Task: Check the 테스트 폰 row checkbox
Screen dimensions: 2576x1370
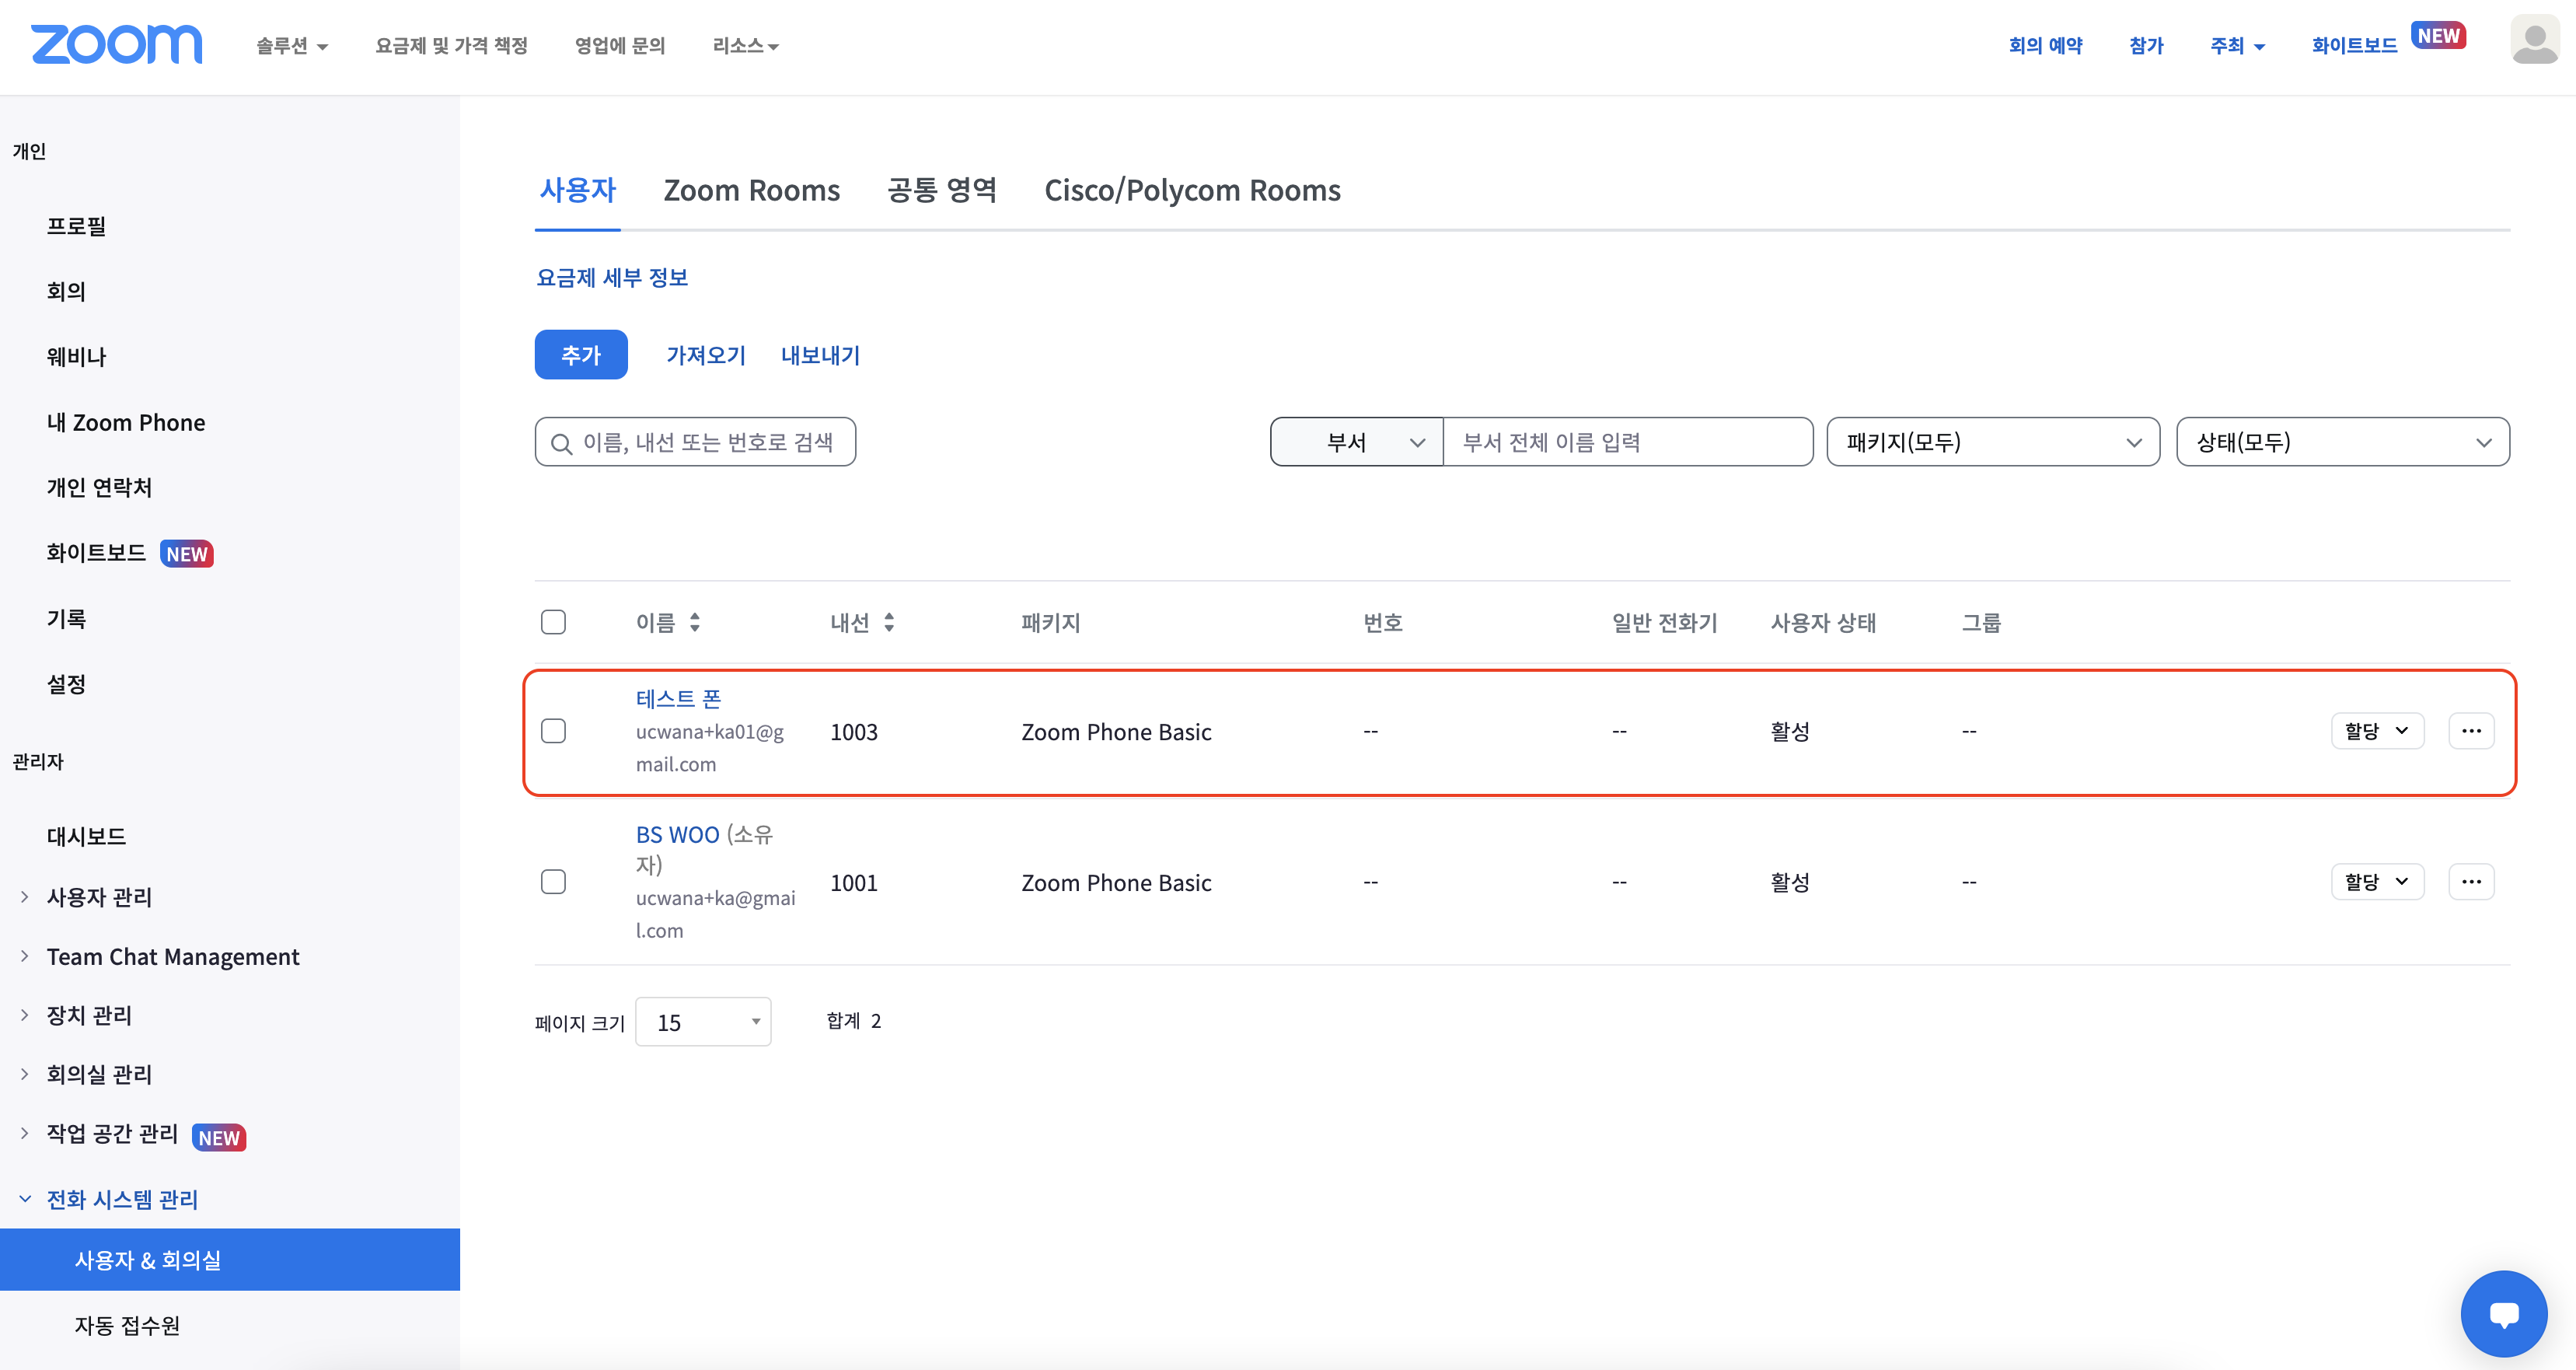Action: click(553, 731)
